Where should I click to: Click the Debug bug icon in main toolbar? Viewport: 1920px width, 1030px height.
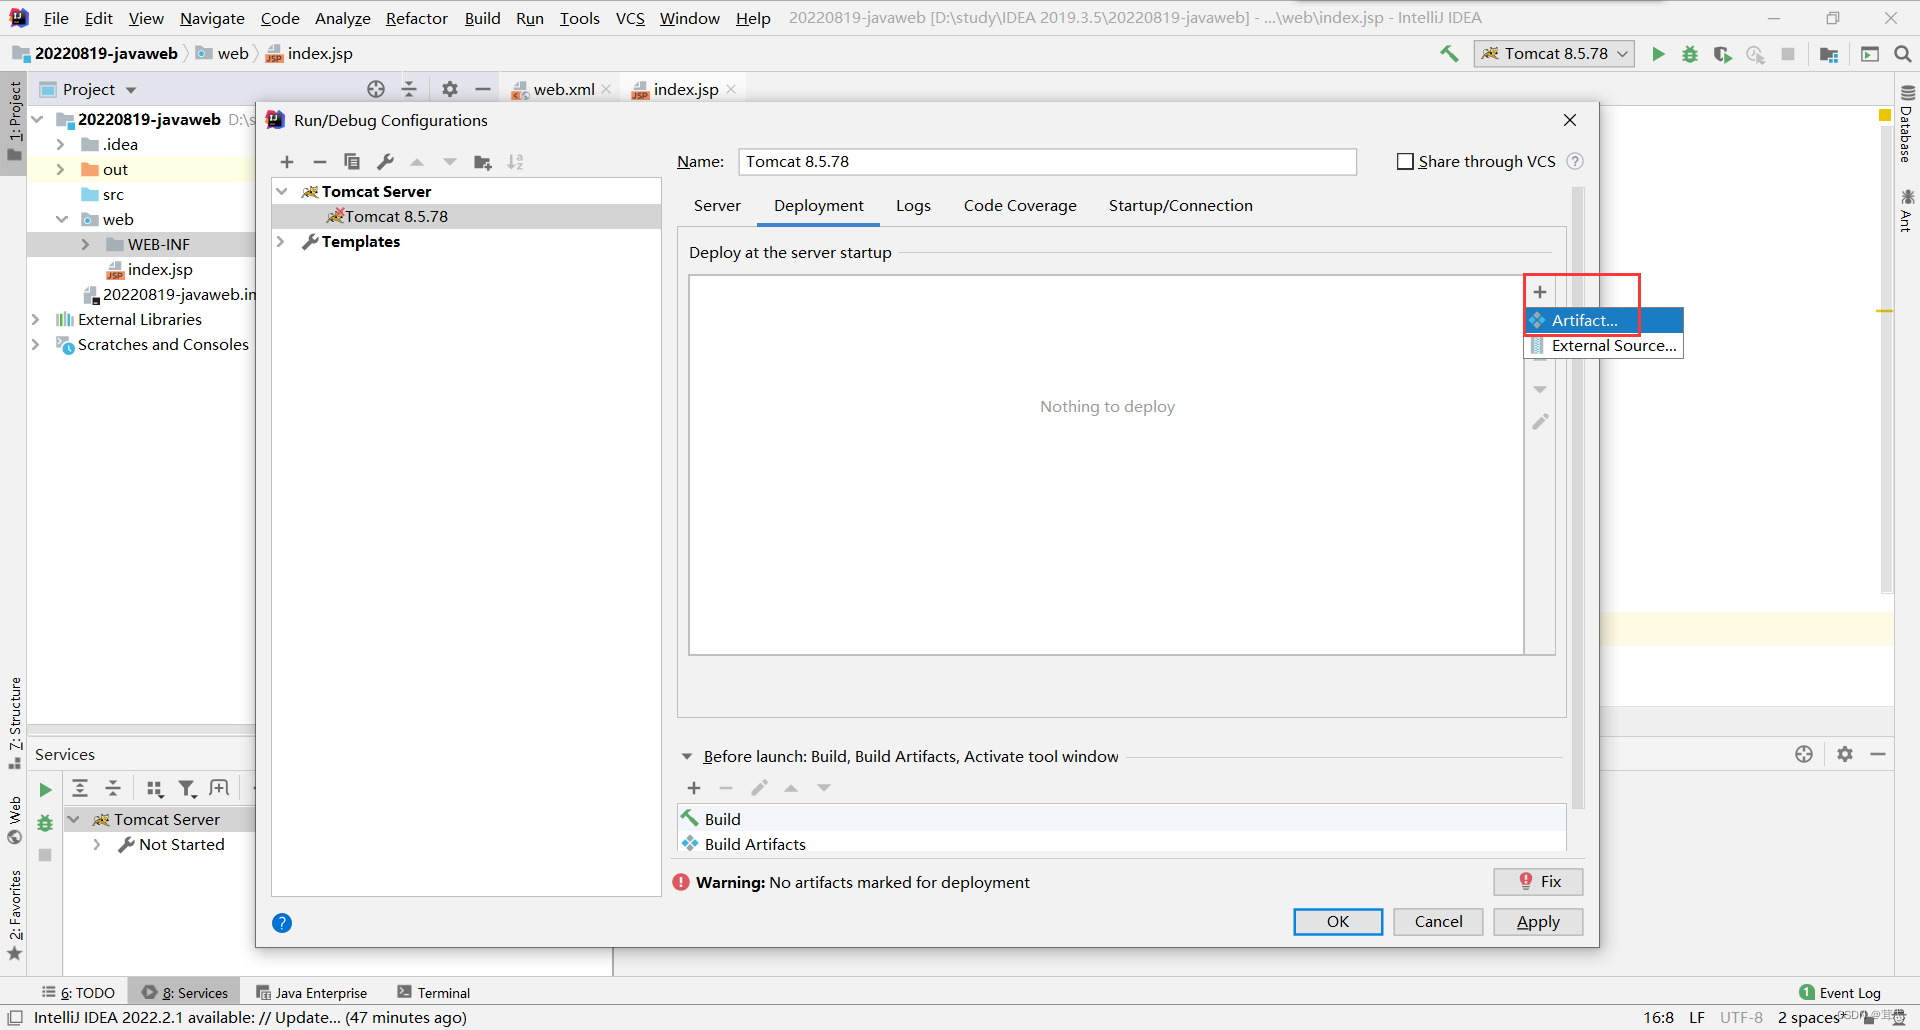[1690, 54]
